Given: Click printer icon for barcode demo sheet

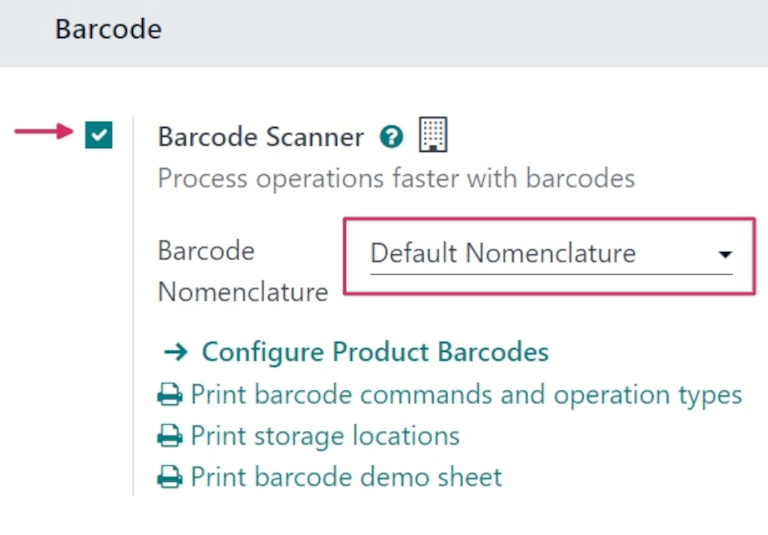Looking at the screenshot, I should coord(170,477).
